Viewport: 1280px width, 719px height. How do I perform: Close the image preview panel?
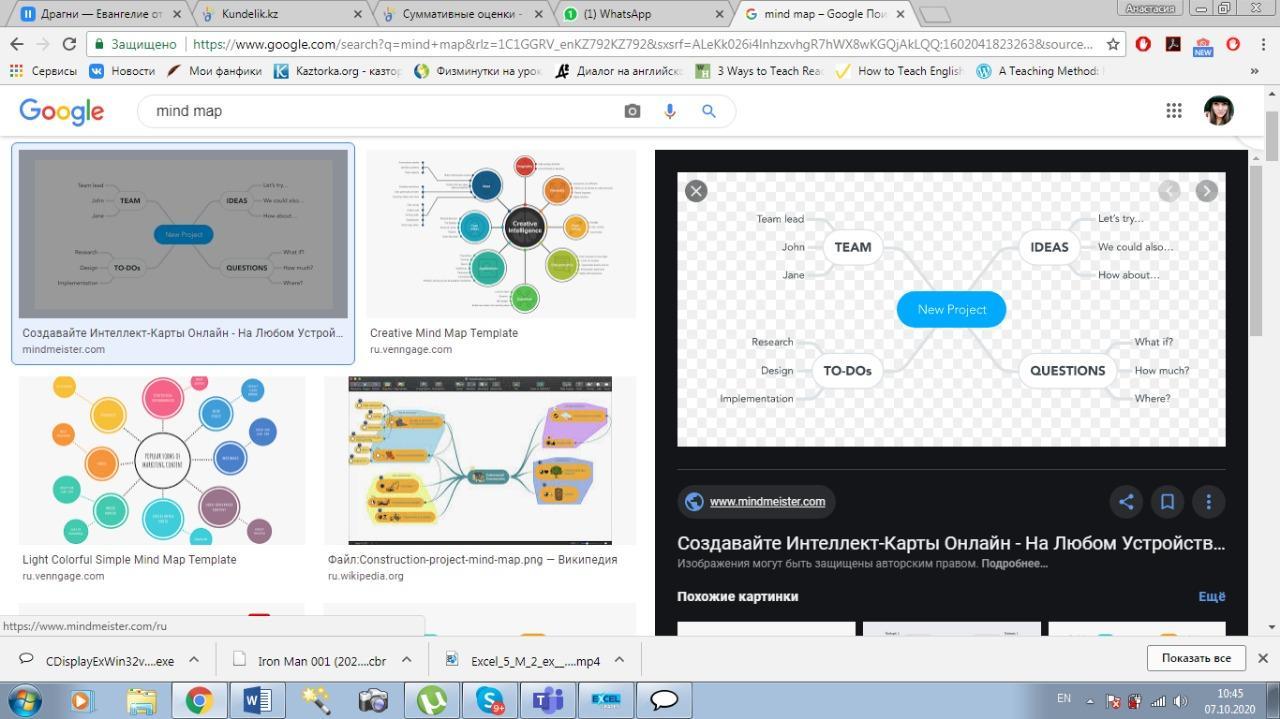click(x=696, y=191)
